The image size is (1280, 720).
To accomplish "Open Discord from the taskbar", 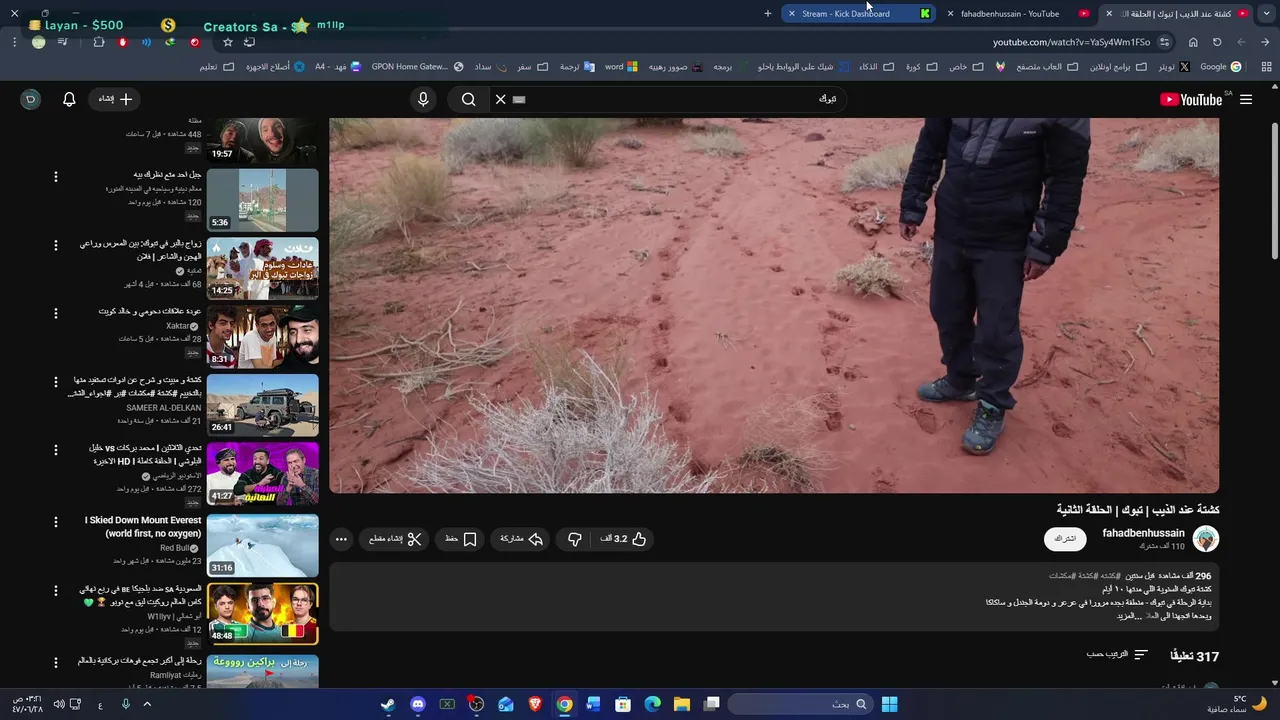I will coord(418,704).
